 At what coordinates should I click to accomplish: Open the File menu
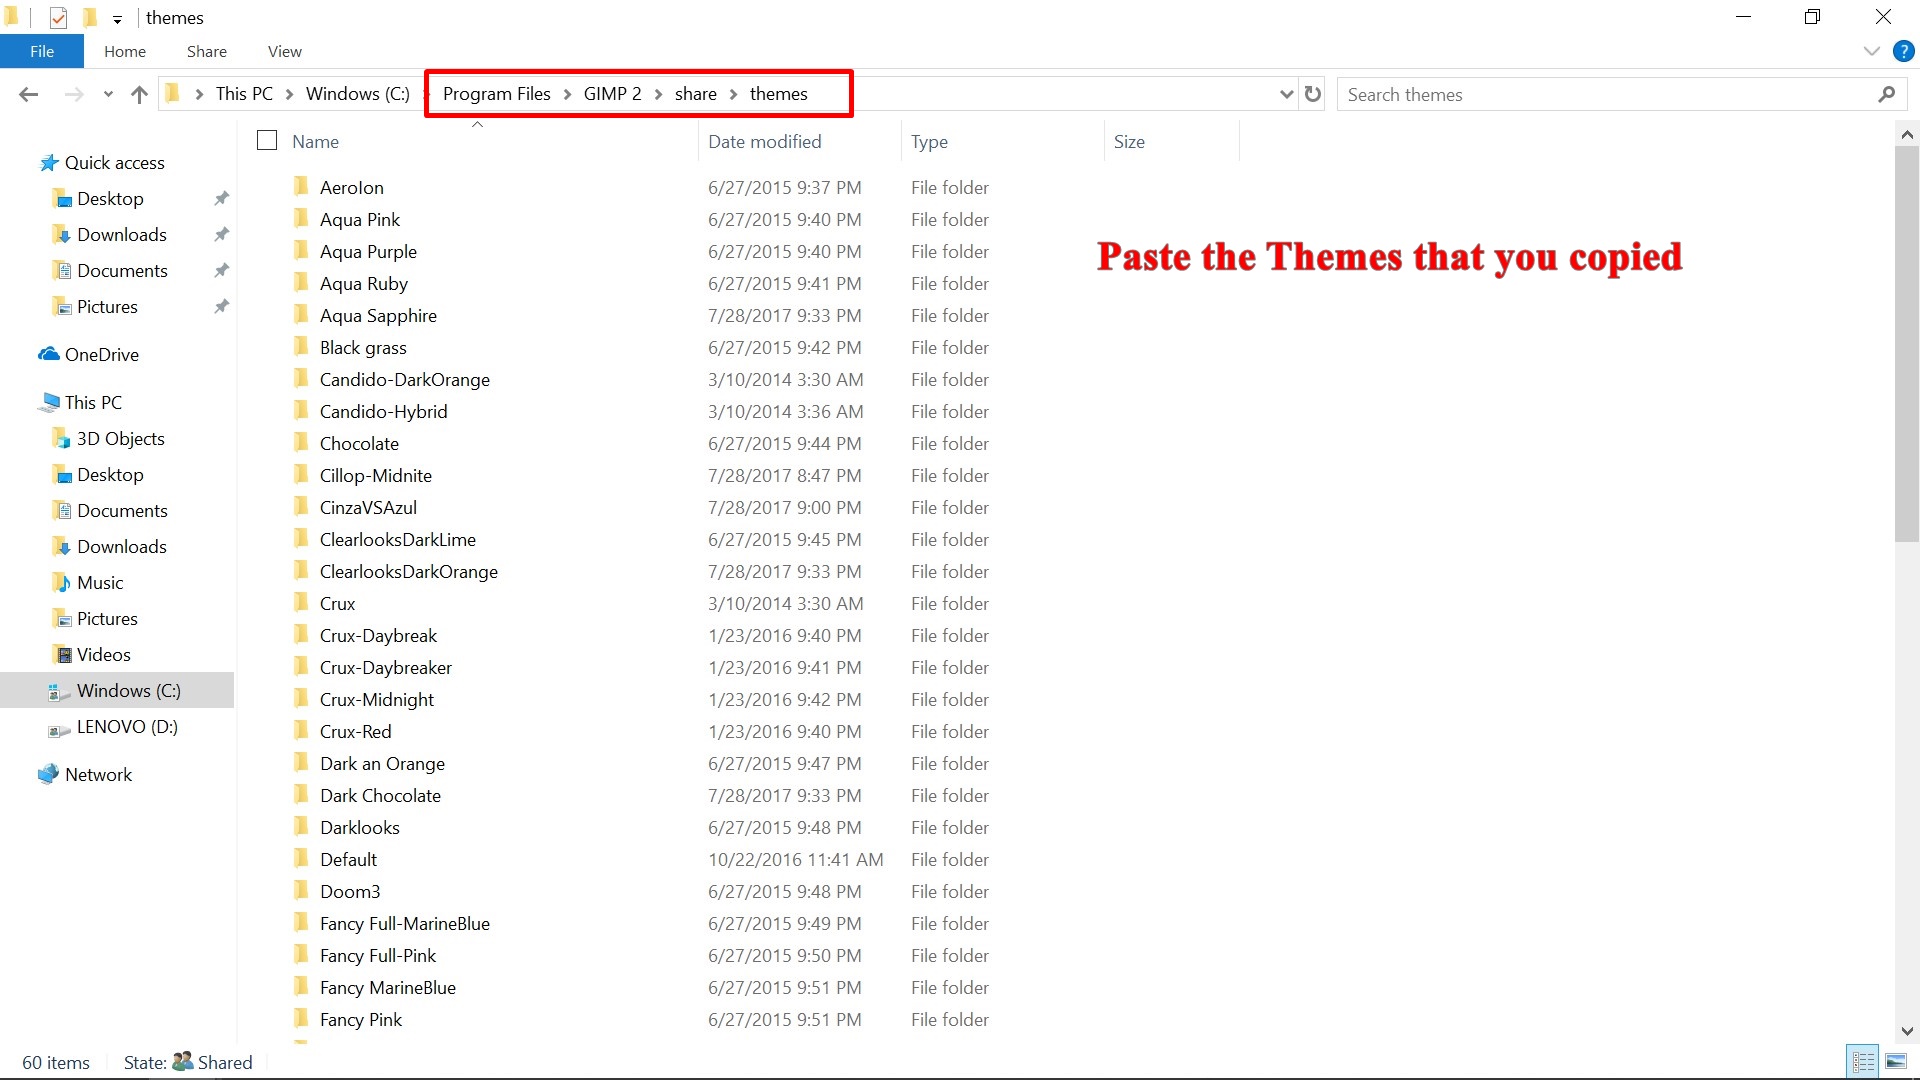41,51
